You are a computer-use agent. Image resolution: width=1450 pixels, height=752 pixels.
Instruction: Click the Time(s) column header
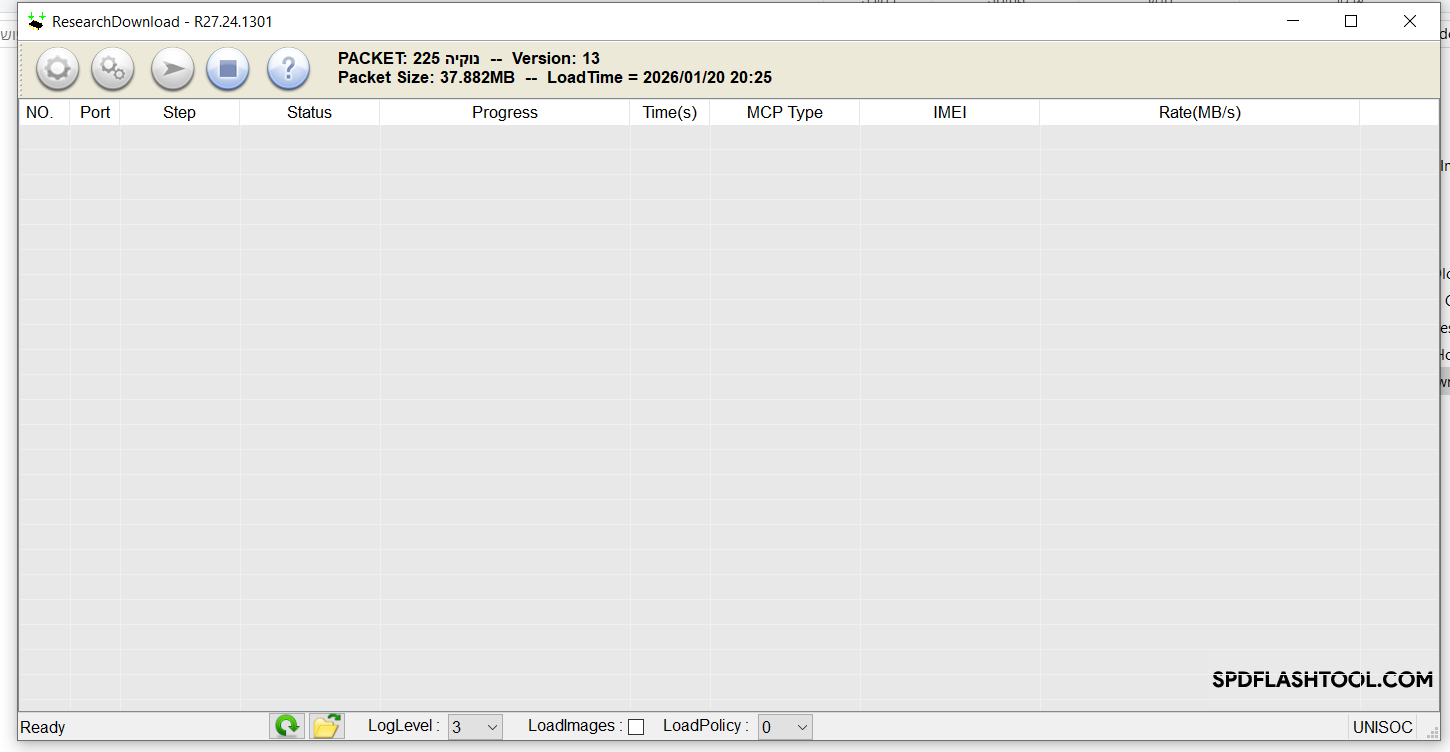click(669, 112)
